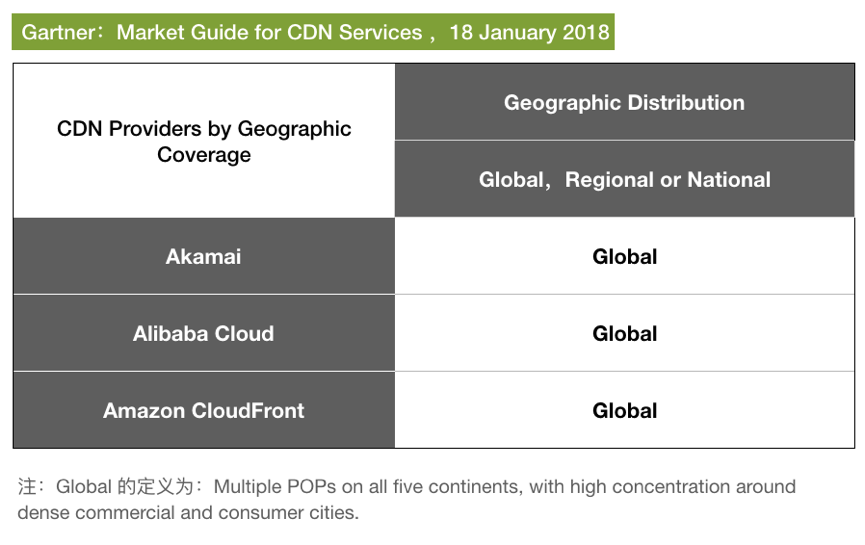
Task: Click the Market Guide for CDN Services text
Action: coord(269,32)
